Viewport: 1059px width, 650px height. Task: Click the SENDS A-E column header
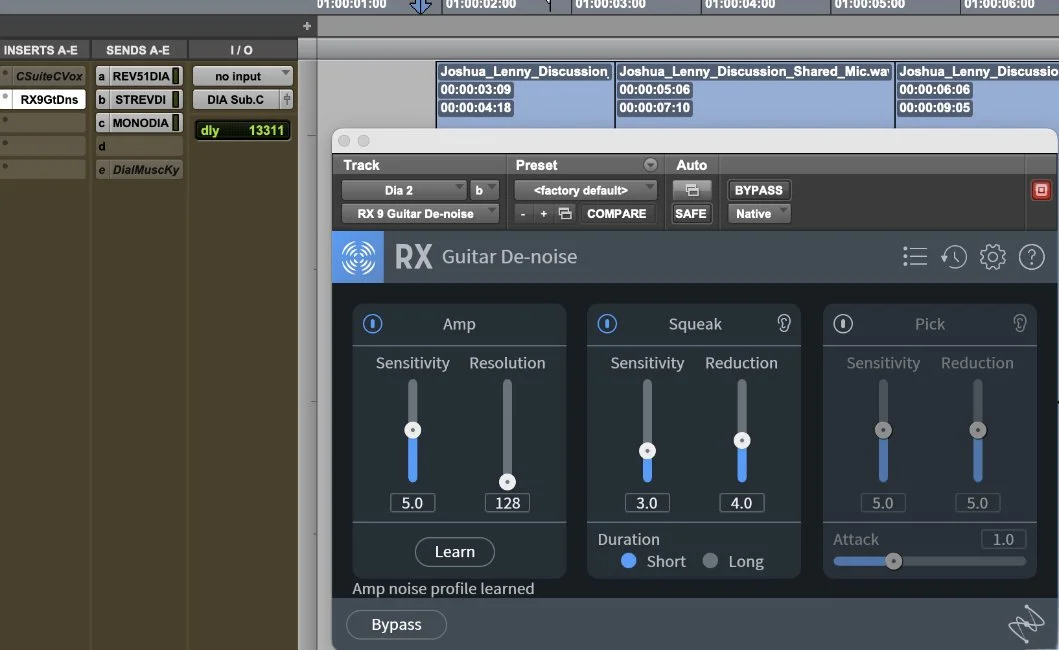138,50
